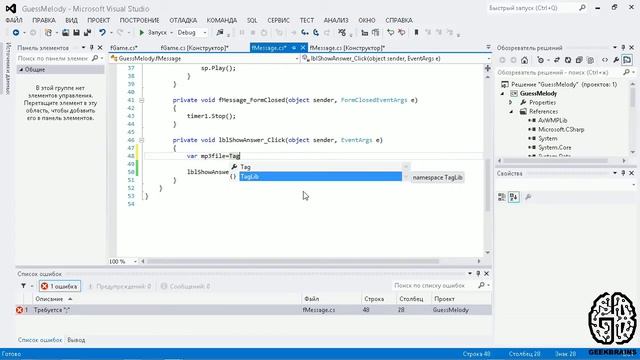640x360 pixels.
Task: Select the Microsoft.CSharp reference
Action: pos(561,130)
